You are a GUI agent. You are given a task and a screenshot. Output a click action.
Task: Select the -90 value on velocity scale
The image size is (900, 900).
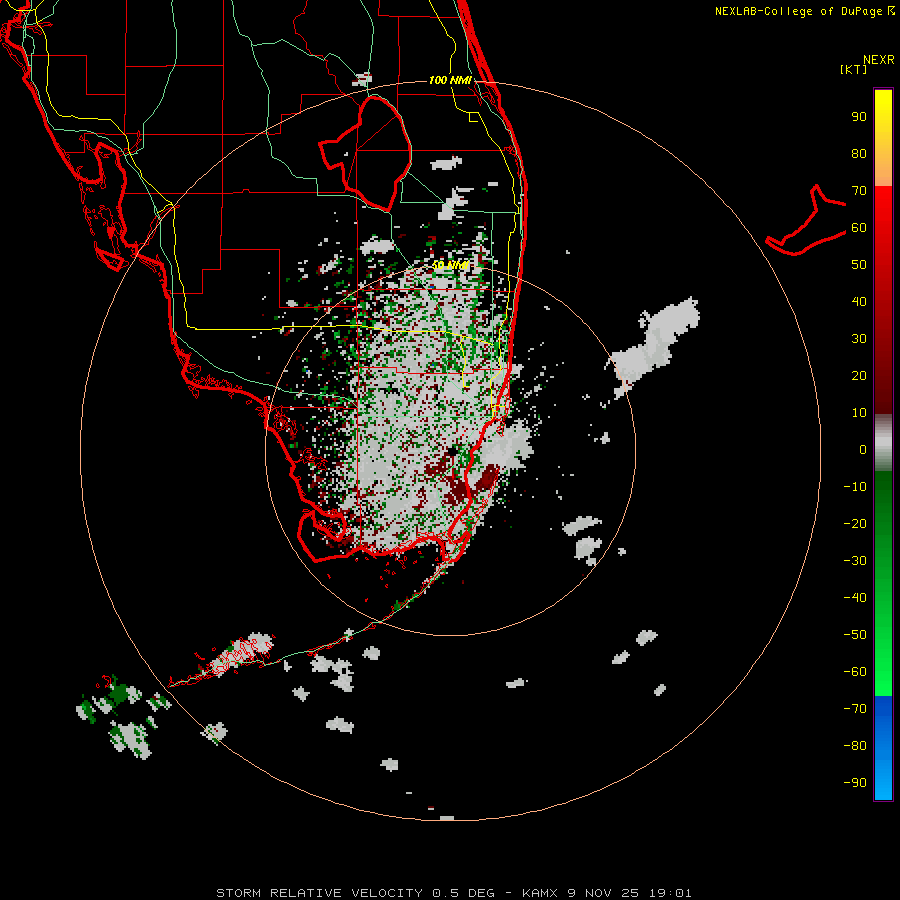855,782
